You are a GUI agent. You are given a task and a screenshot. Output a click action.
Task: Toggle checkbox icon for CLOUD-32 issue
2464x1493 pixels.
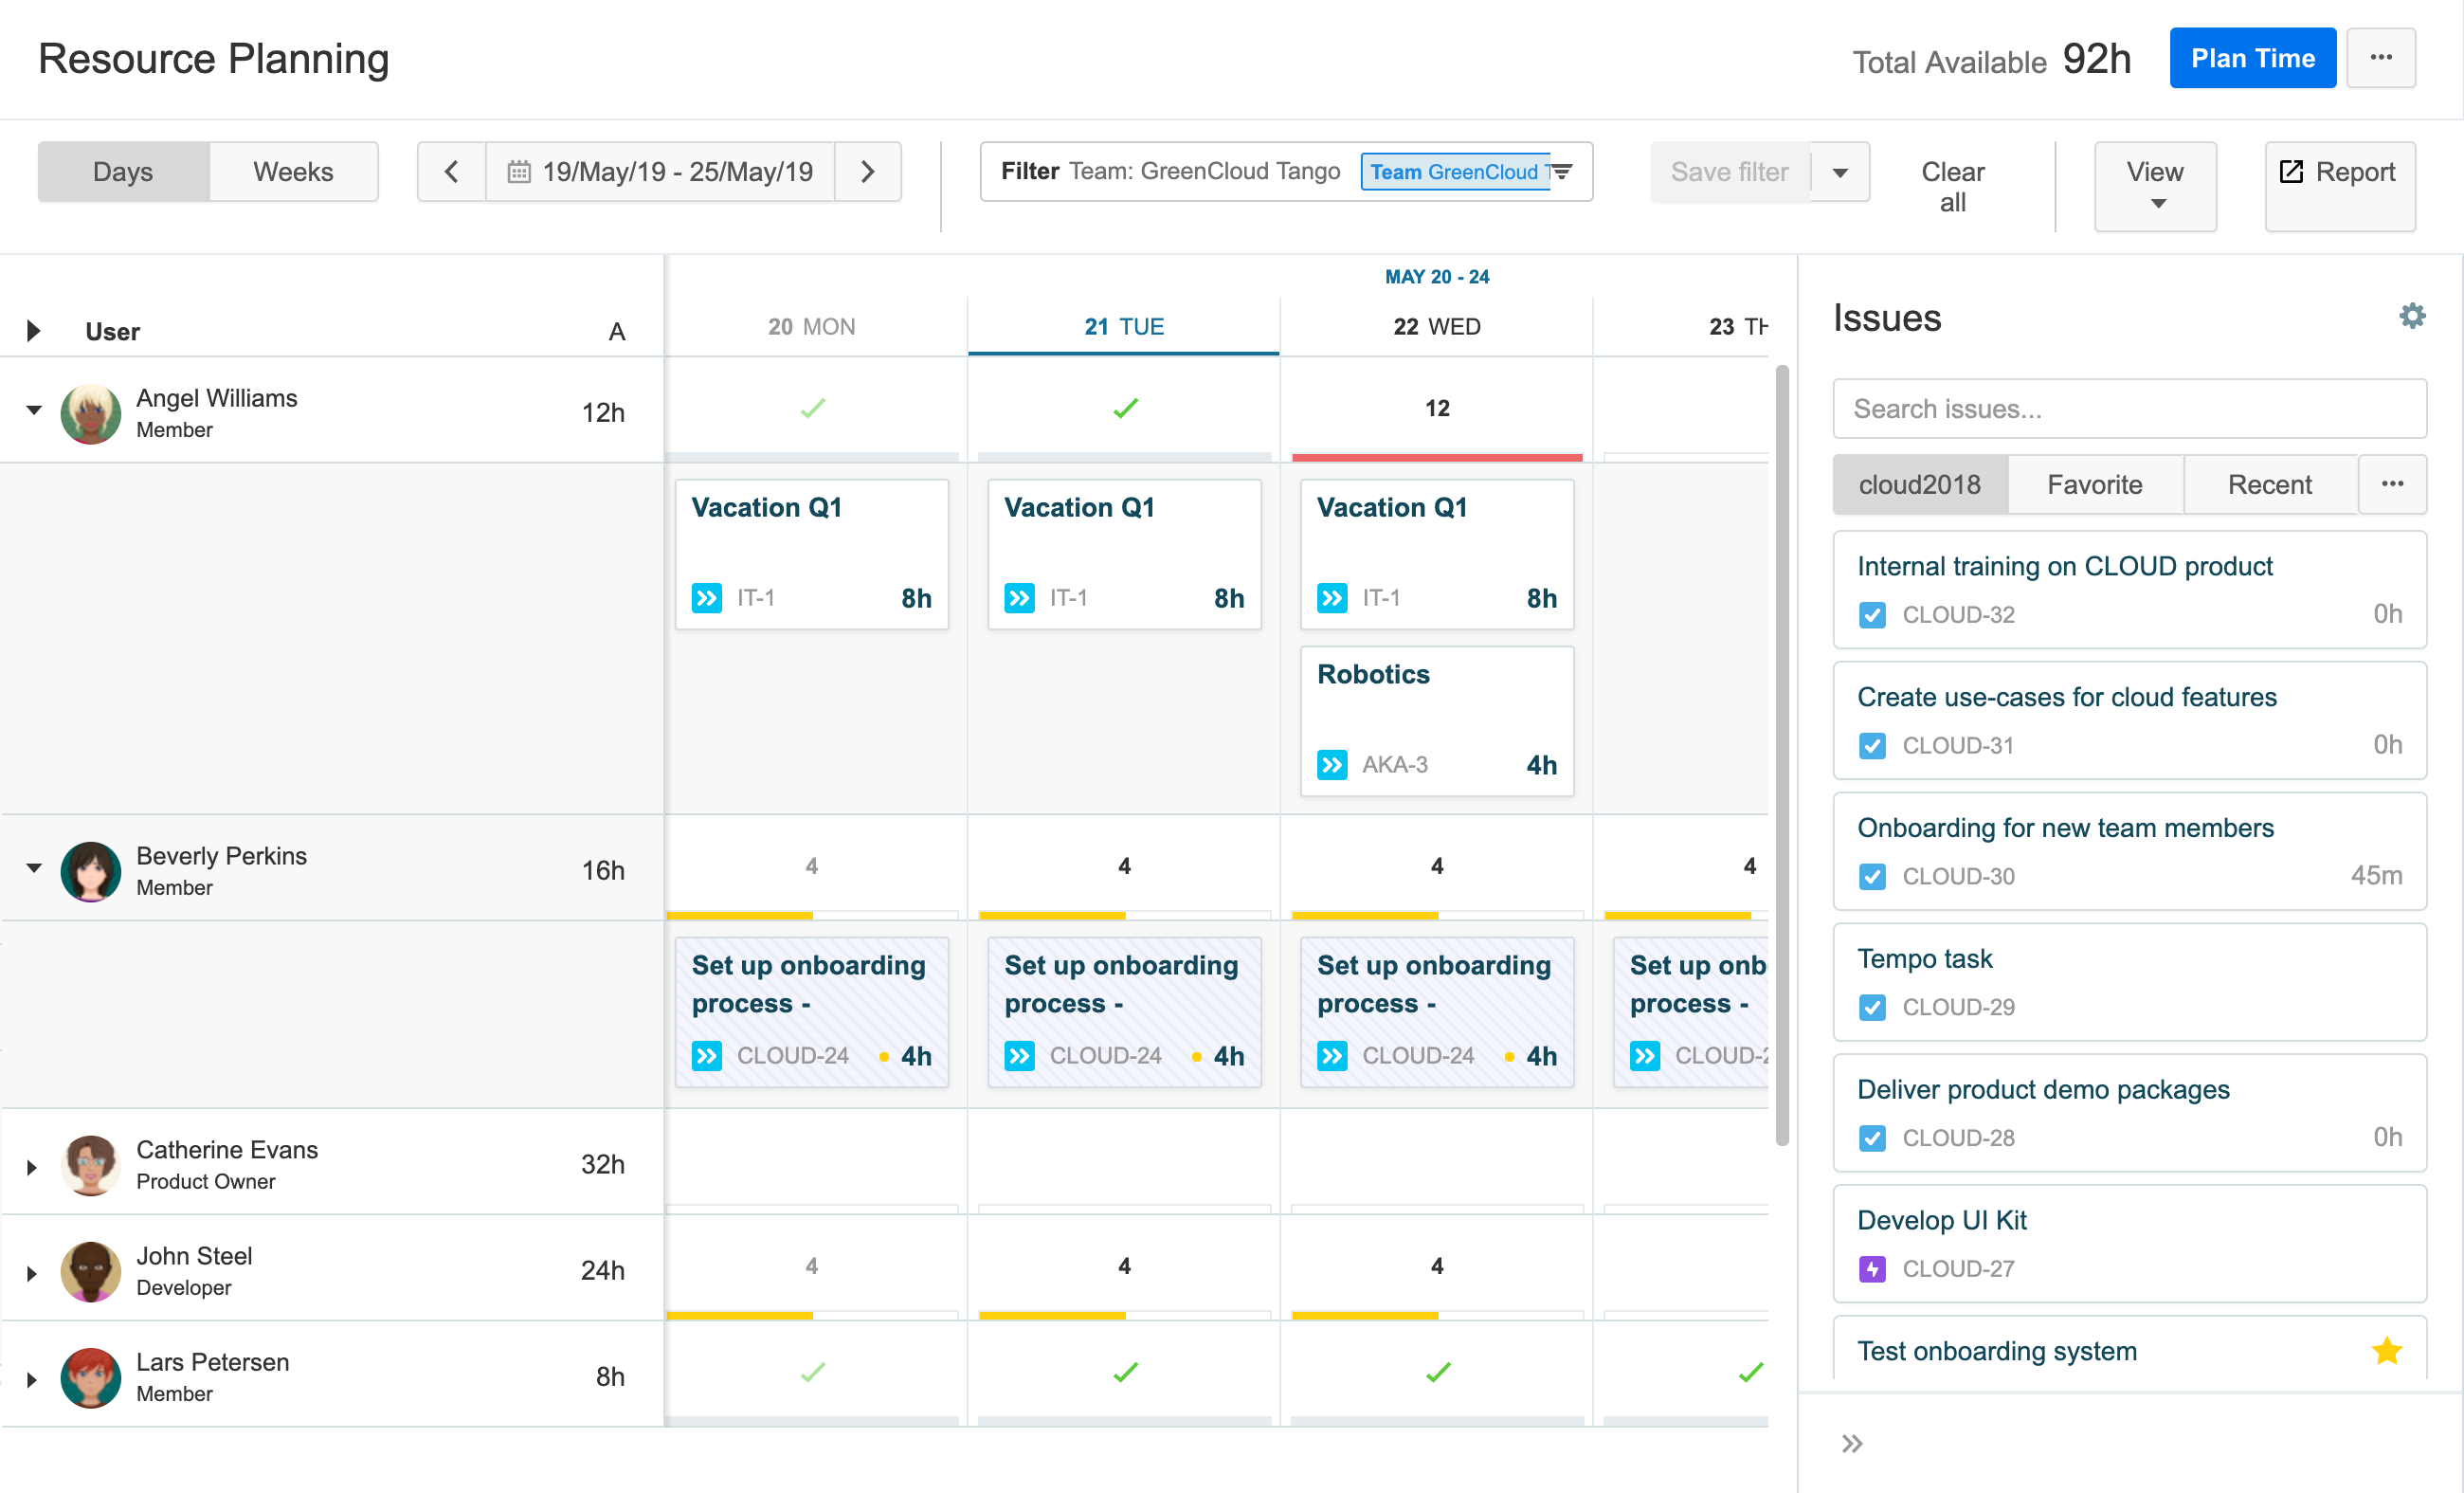coord(1871,614)
